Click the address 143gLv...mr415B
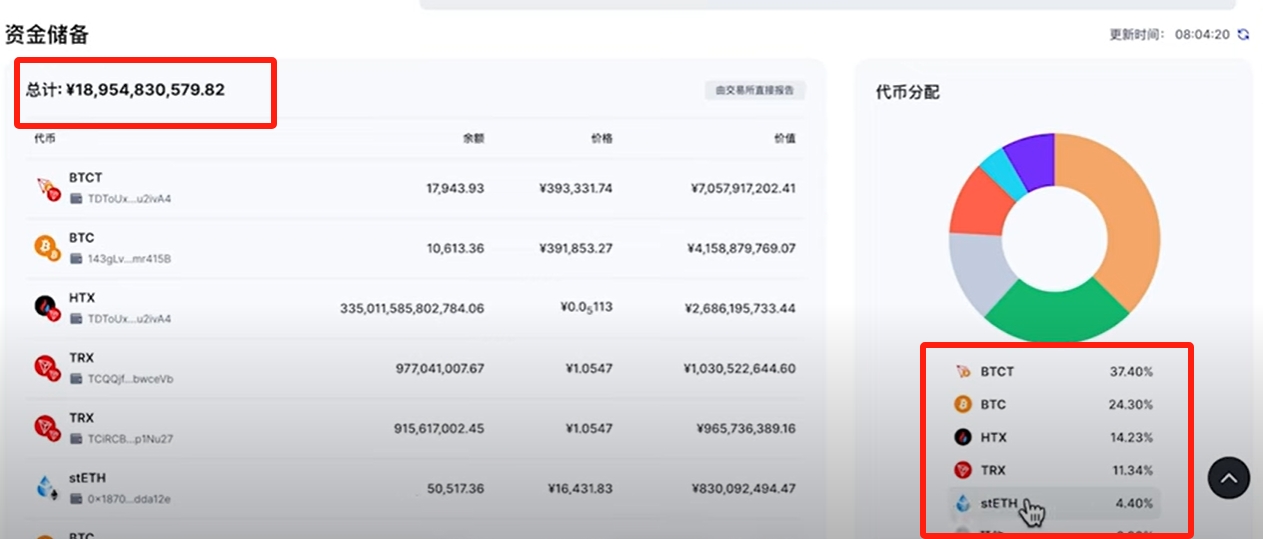The image size is (1263, 539). pos(129,259)
